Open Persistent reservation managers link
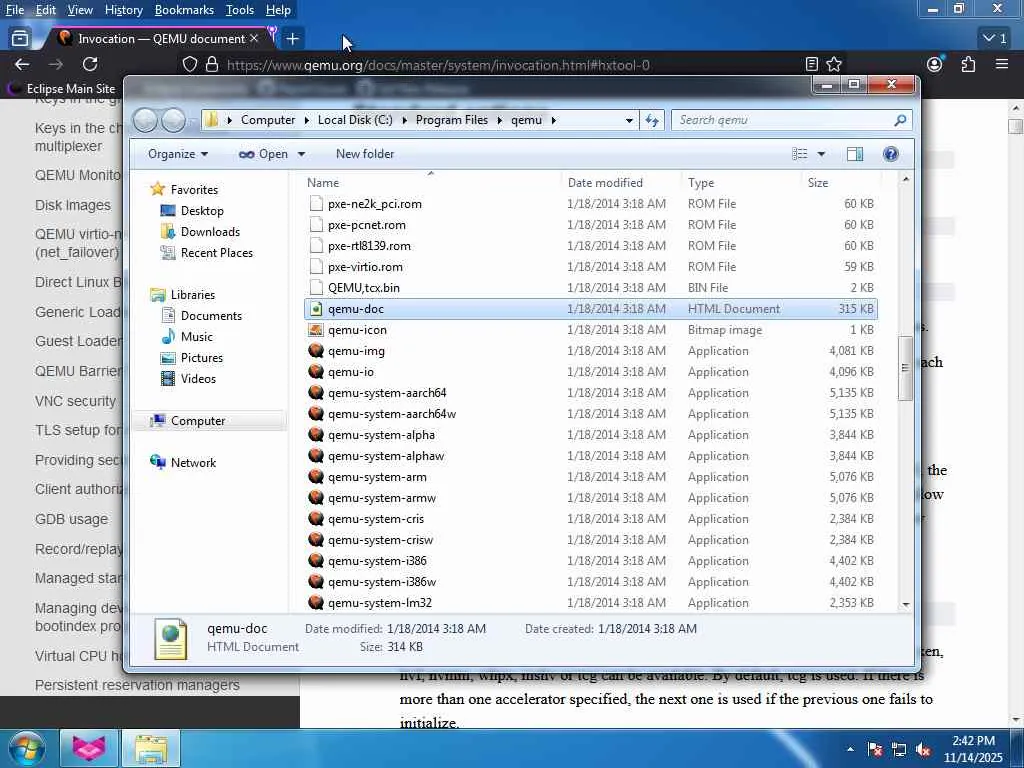The width and height of the screenshot is (1024, 768). pos(137,685)
